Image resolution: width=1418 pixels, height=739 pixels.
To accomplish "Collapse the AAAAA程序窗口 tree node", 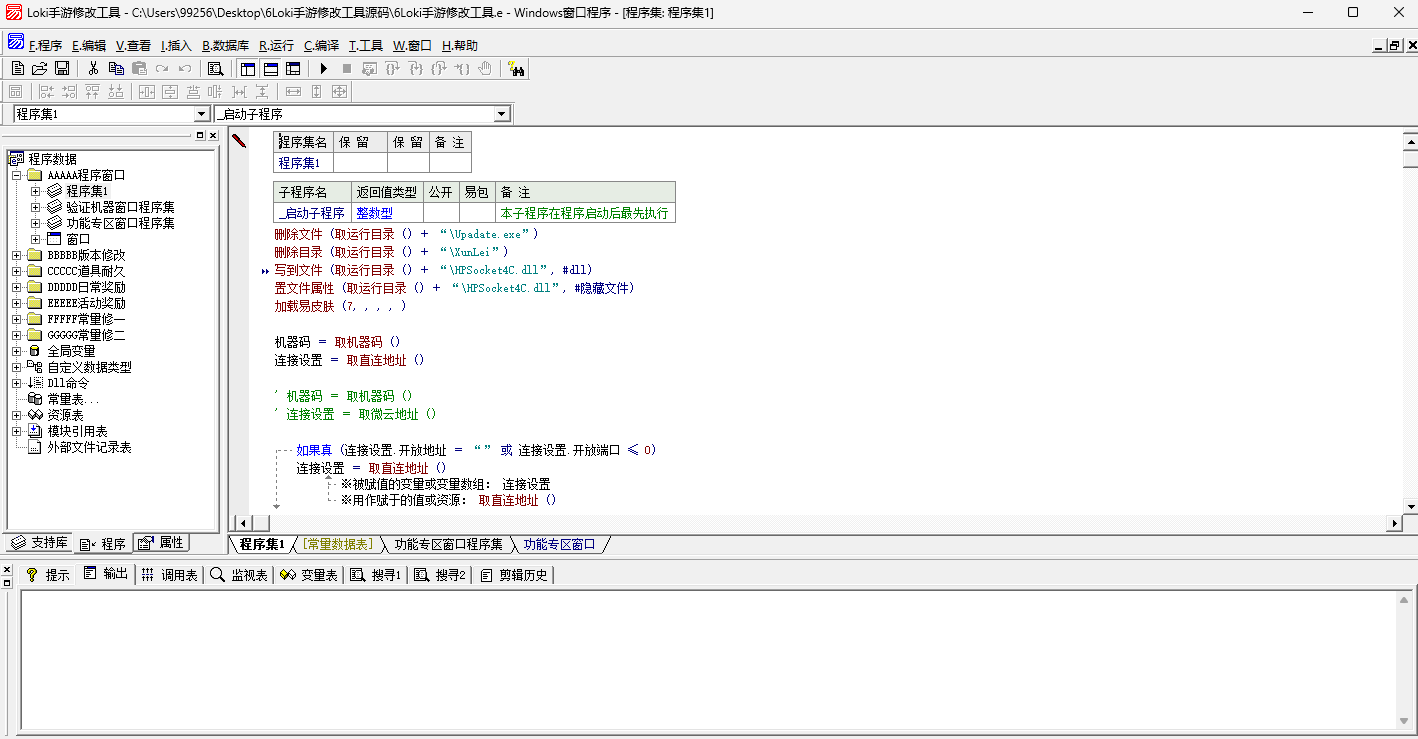I will tap(17, 175).
